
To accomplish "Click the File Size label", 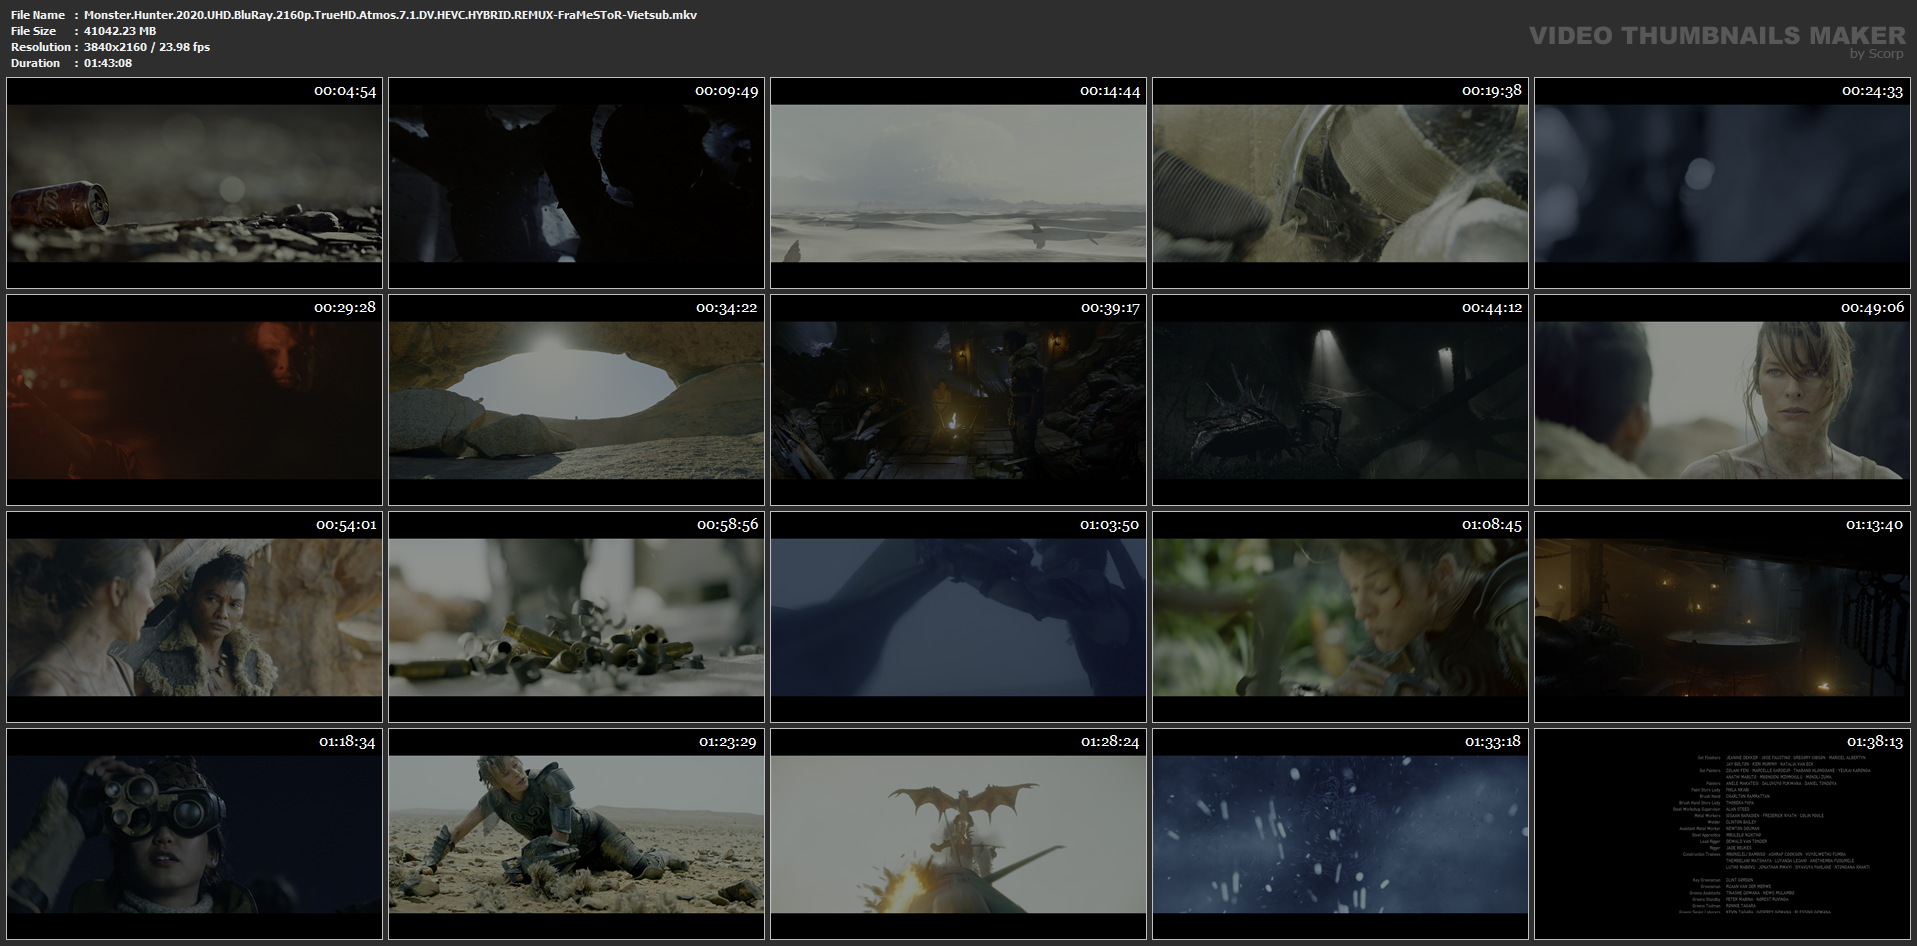I will tap(34, 31).
